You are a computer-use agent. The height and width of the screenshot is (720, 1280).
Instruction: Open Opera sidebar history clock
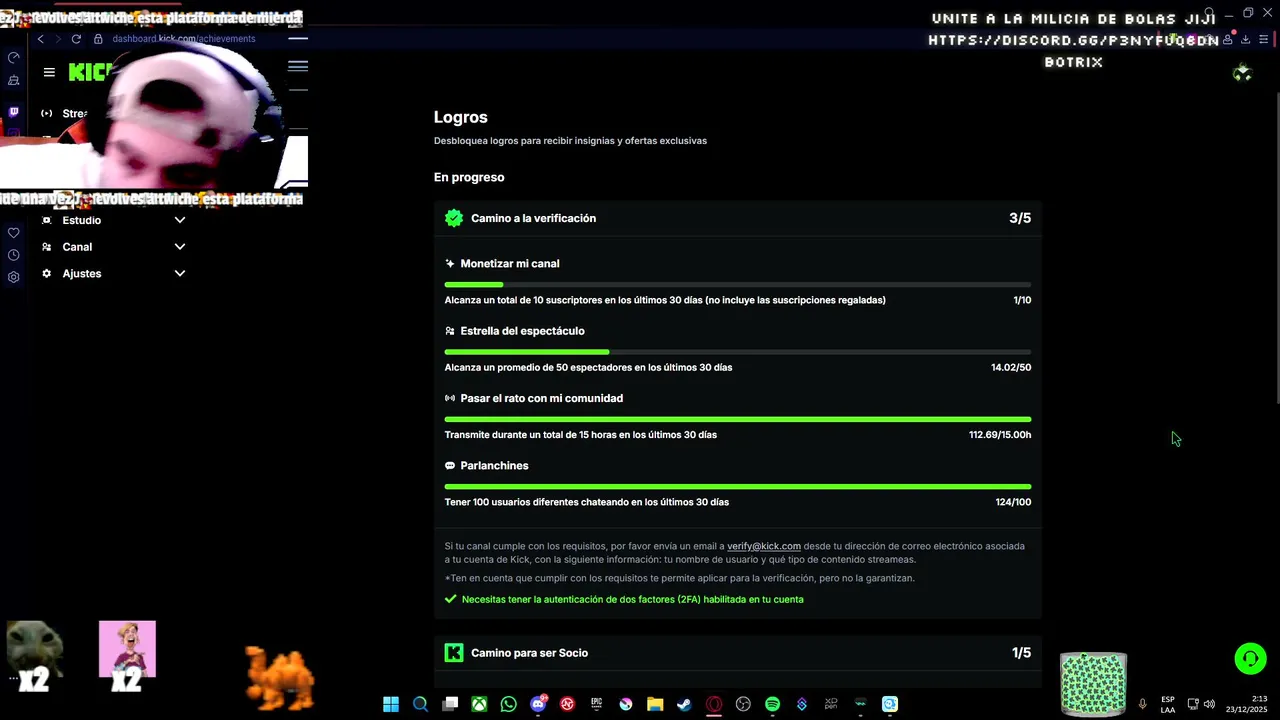(13, 255)
